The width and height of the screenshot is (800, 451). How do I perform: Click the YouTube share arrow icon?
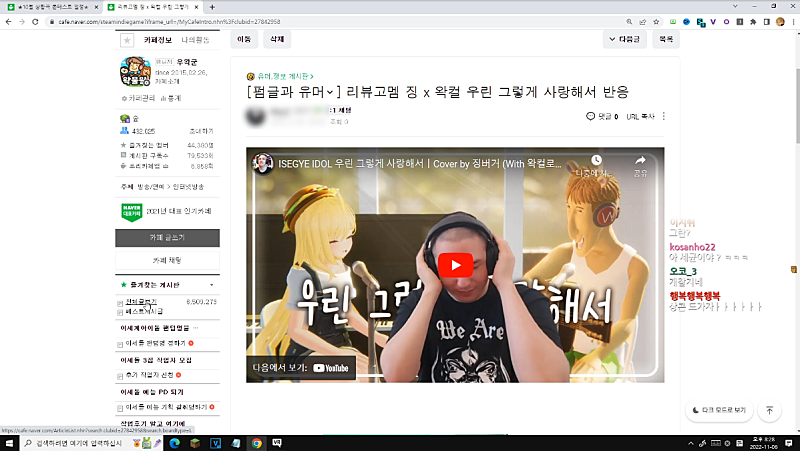640,161
